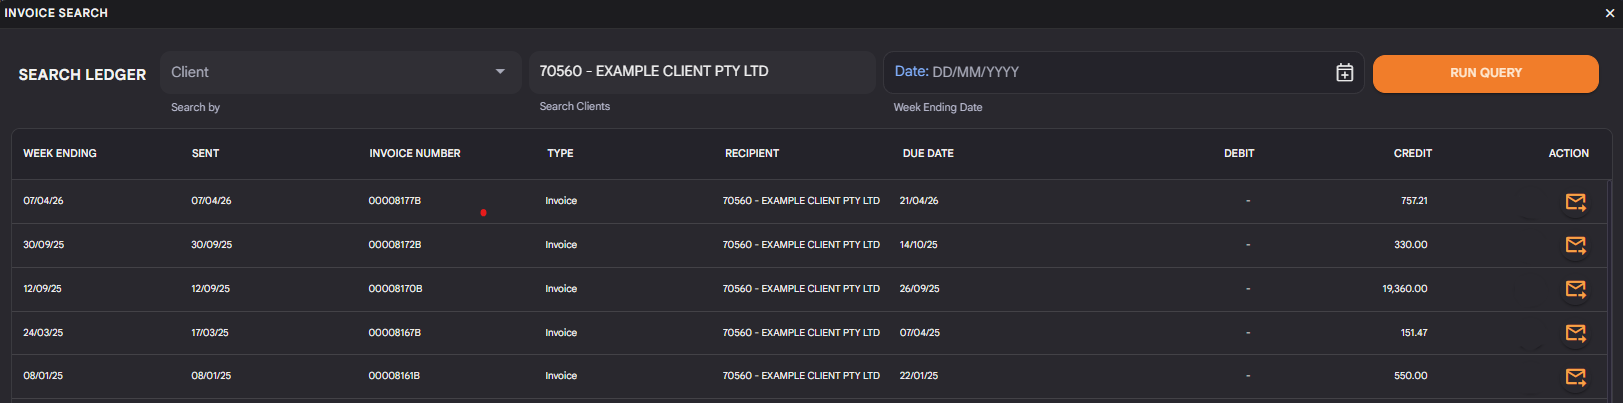The image size is (1623, 403).
Task: Run the ledger query
Action: pyautogui.click(x=1485, y=73)
